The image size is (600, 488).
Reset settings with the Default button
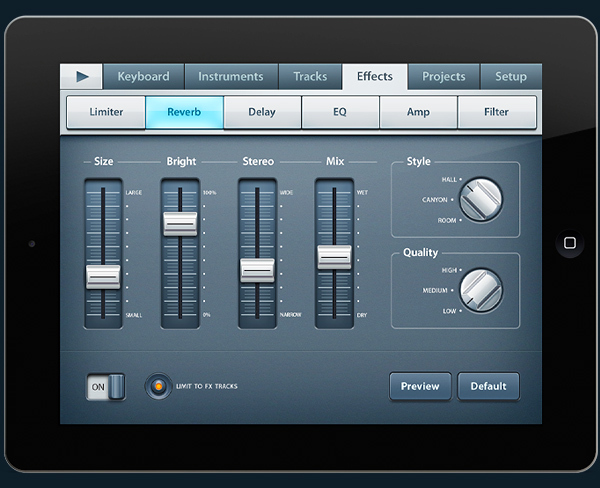pyautogui.click(x=488, y=386)
